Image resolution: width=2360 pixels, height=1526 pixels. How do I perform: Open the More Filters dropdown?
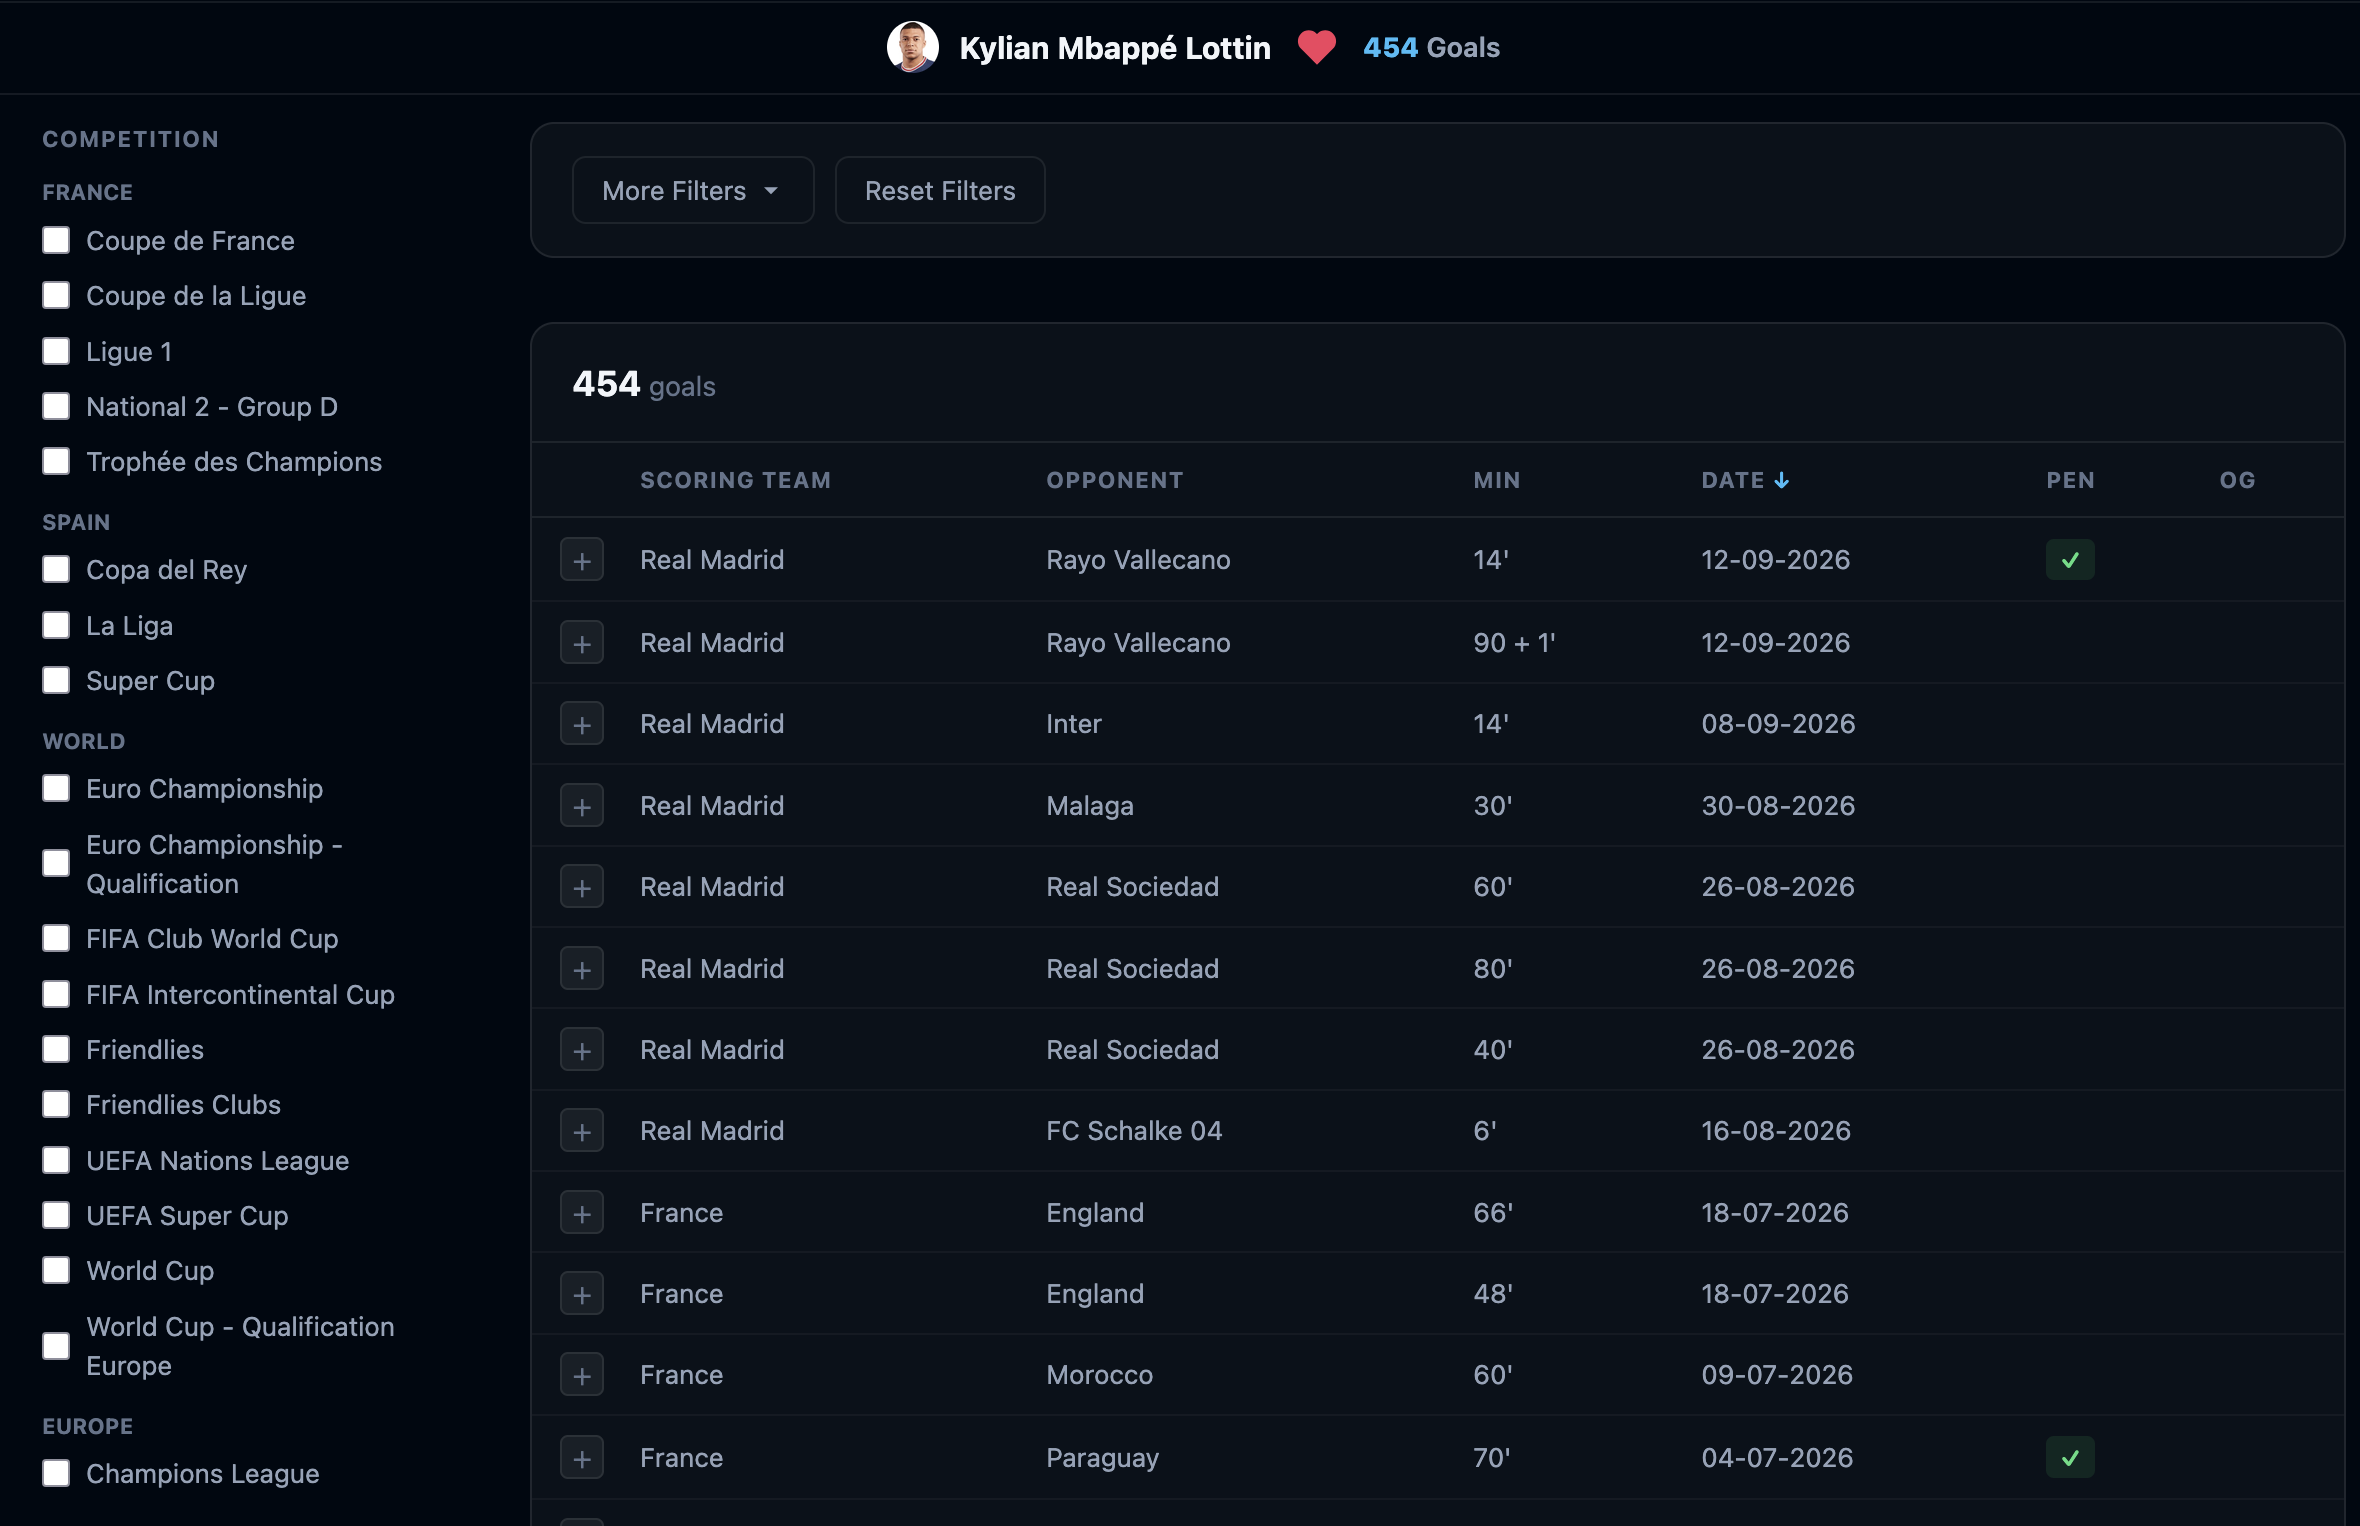[x=692, y=190]
